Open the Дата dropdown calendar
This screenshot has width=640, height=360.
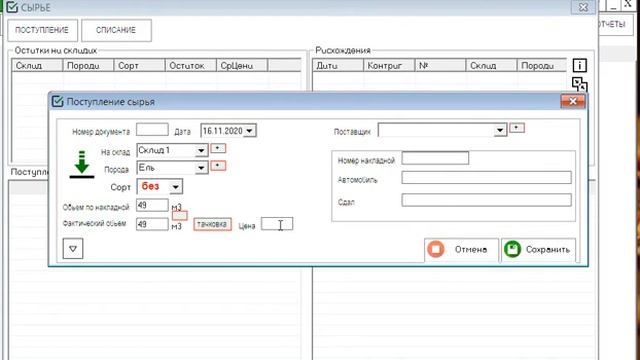(x=250, y=131)
